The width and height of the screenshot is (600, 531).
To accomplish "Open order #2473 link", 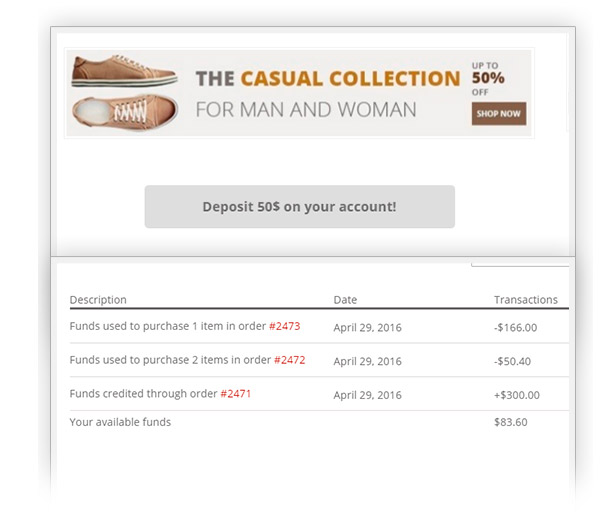I will (x=284, y=326).
